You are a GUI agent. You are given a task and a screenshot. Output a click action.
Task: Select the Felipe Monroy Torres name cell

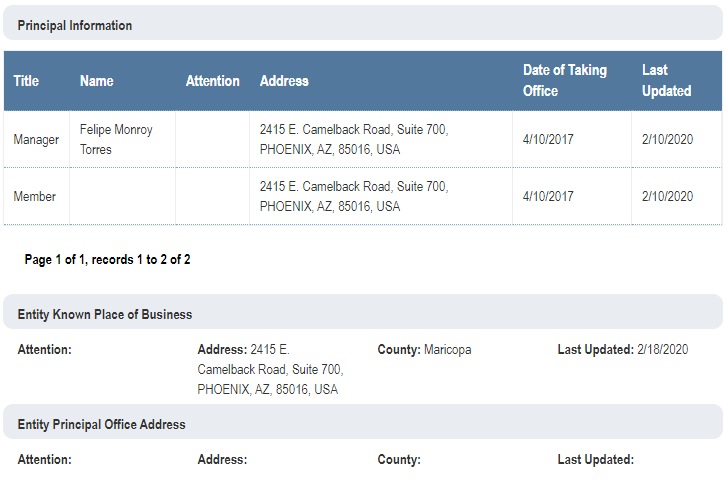tap(116, 140)
